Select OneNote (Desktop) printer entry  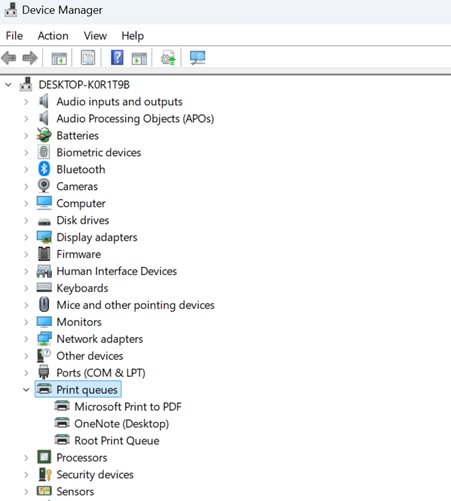click(x=122, y=424)
